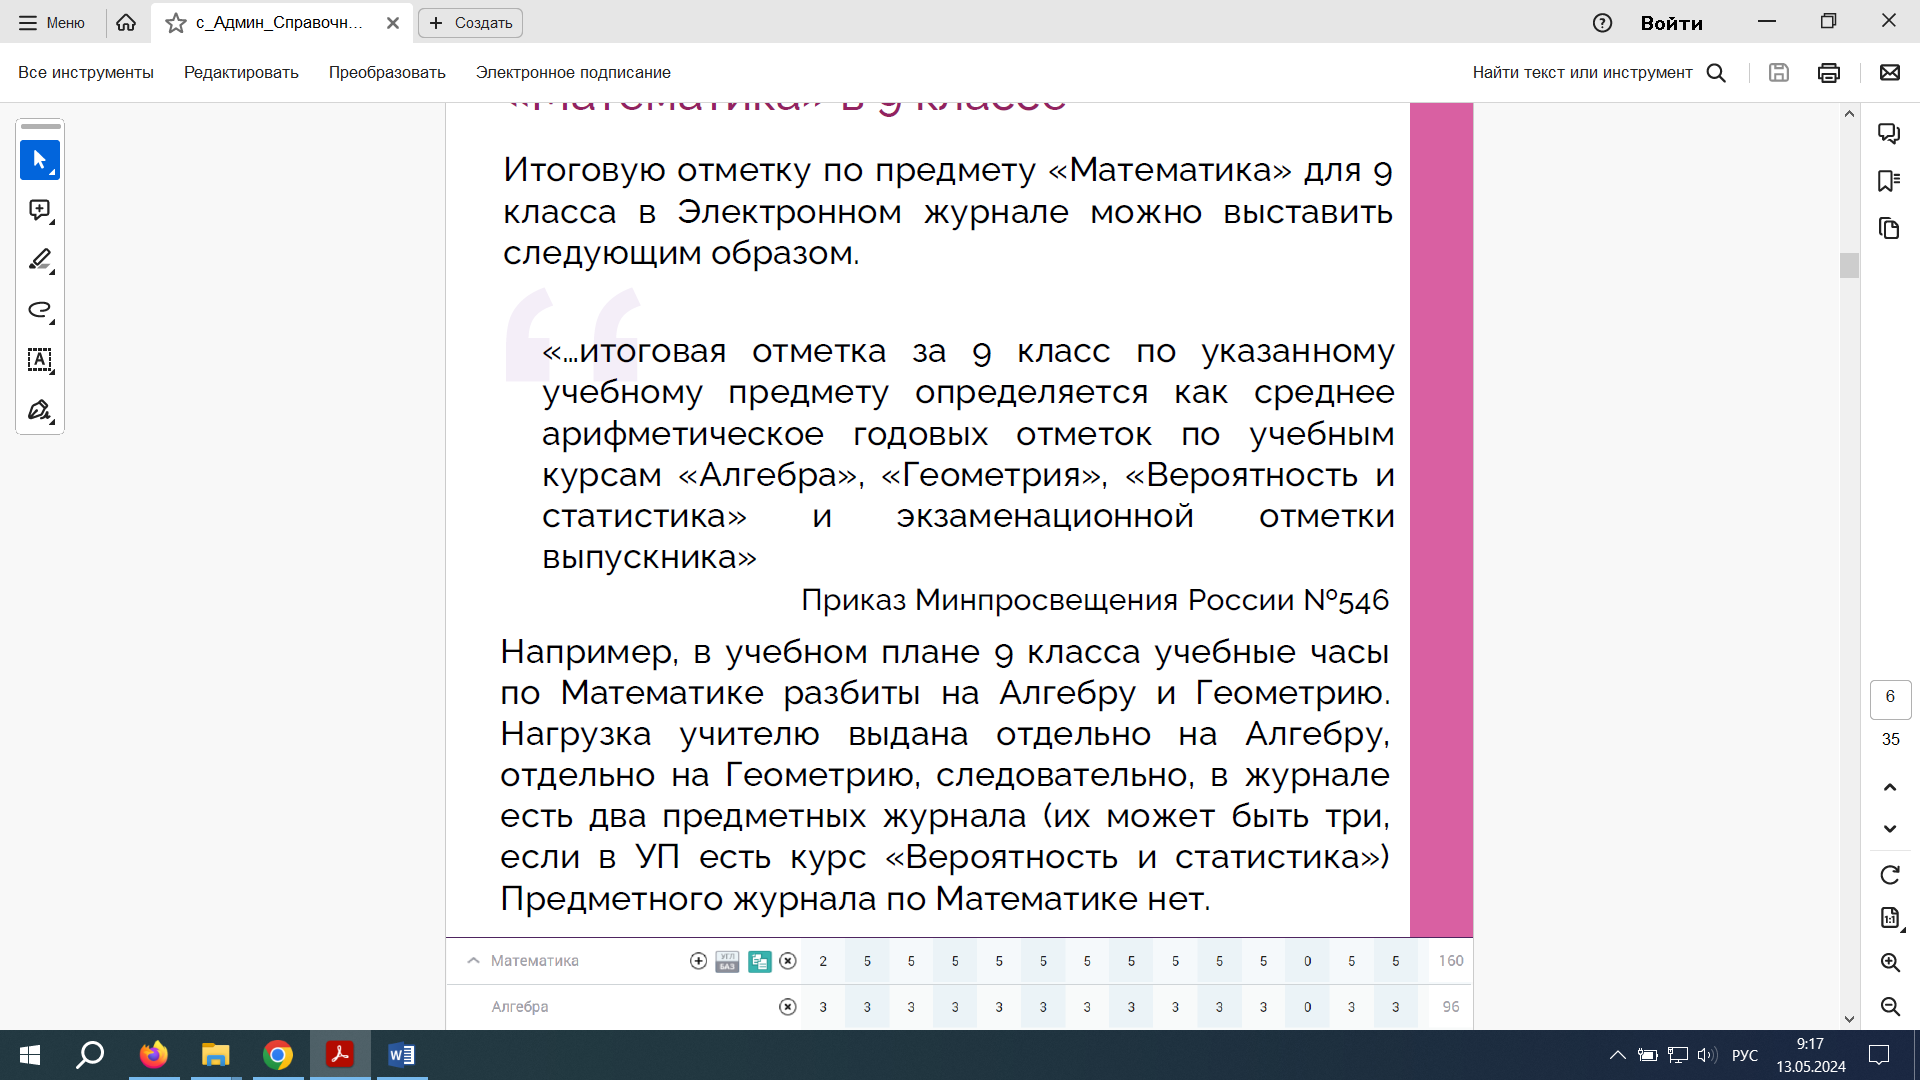Click the УП БАЗ icon in Математика row
The width and height of the screenshot is (1920, 1080).
(727, 961)
